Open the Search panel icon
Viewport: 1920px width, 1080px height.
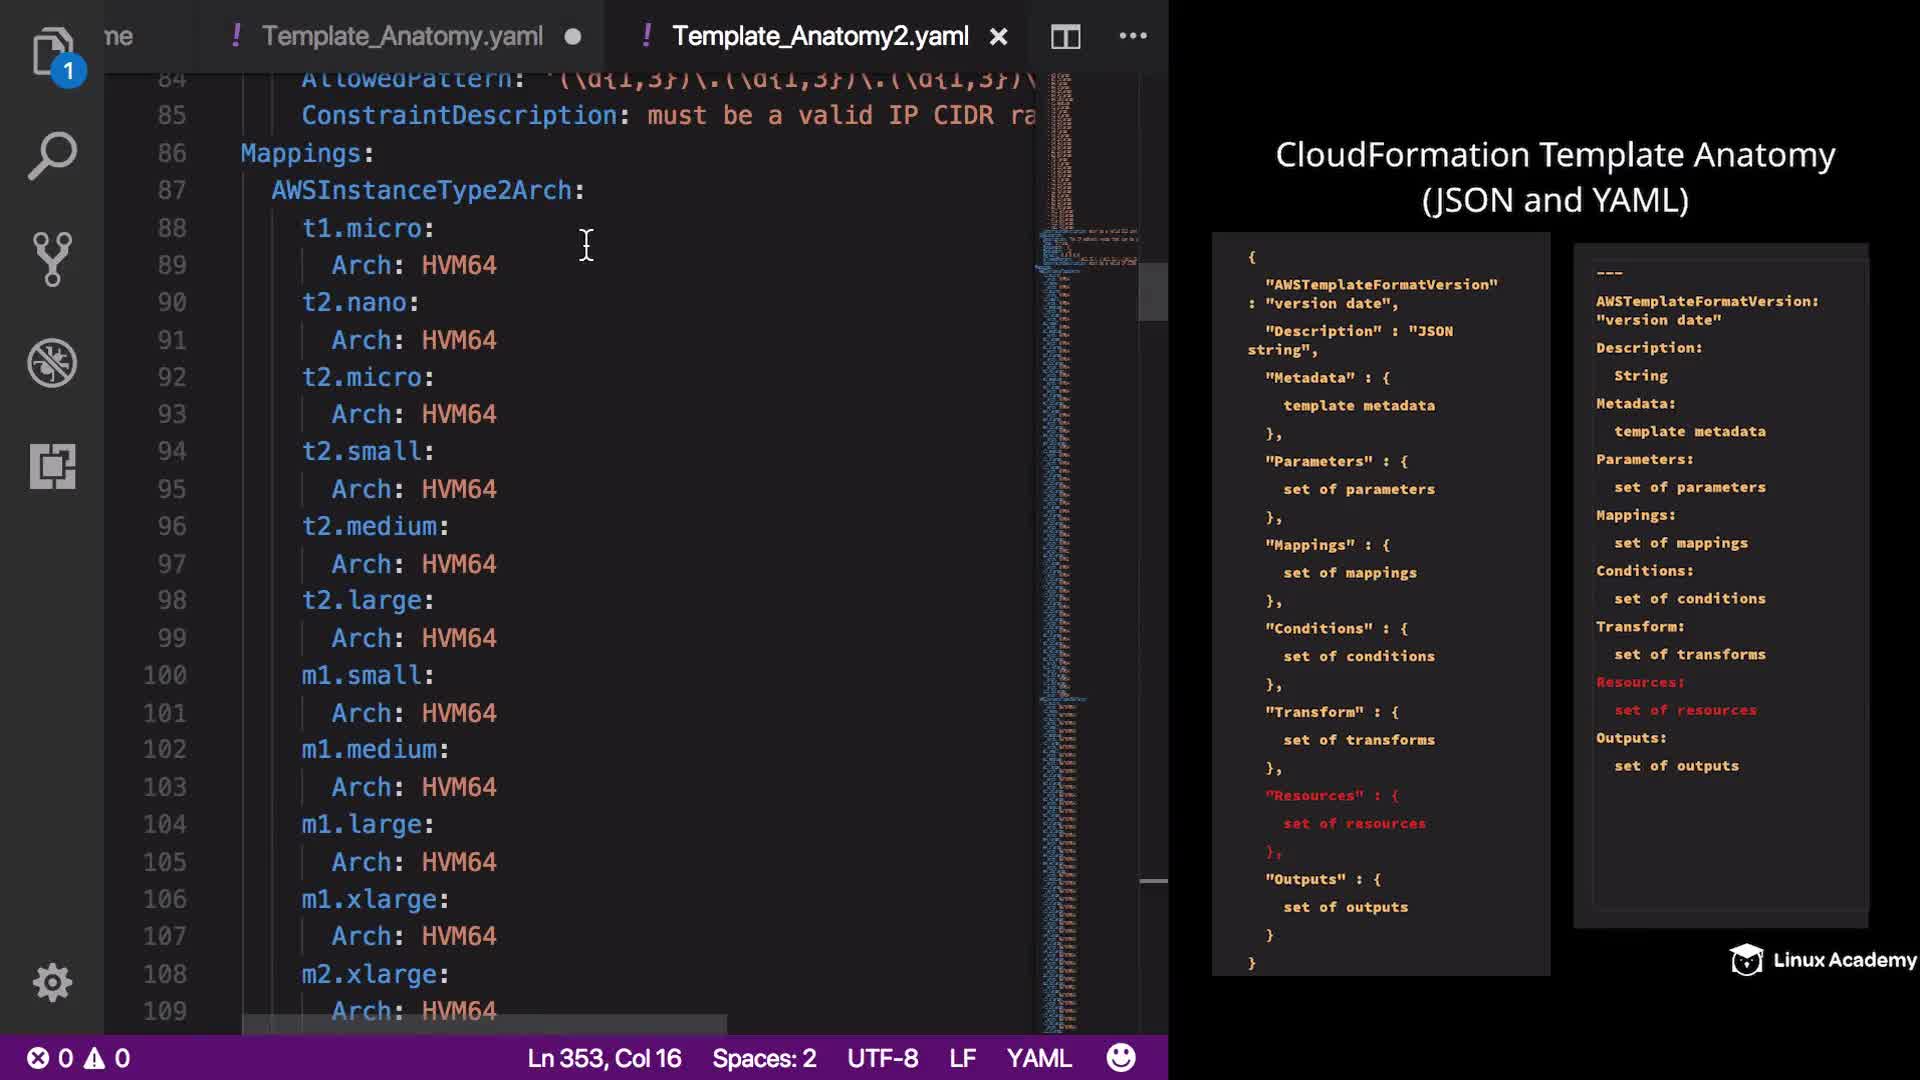(52, 156)
